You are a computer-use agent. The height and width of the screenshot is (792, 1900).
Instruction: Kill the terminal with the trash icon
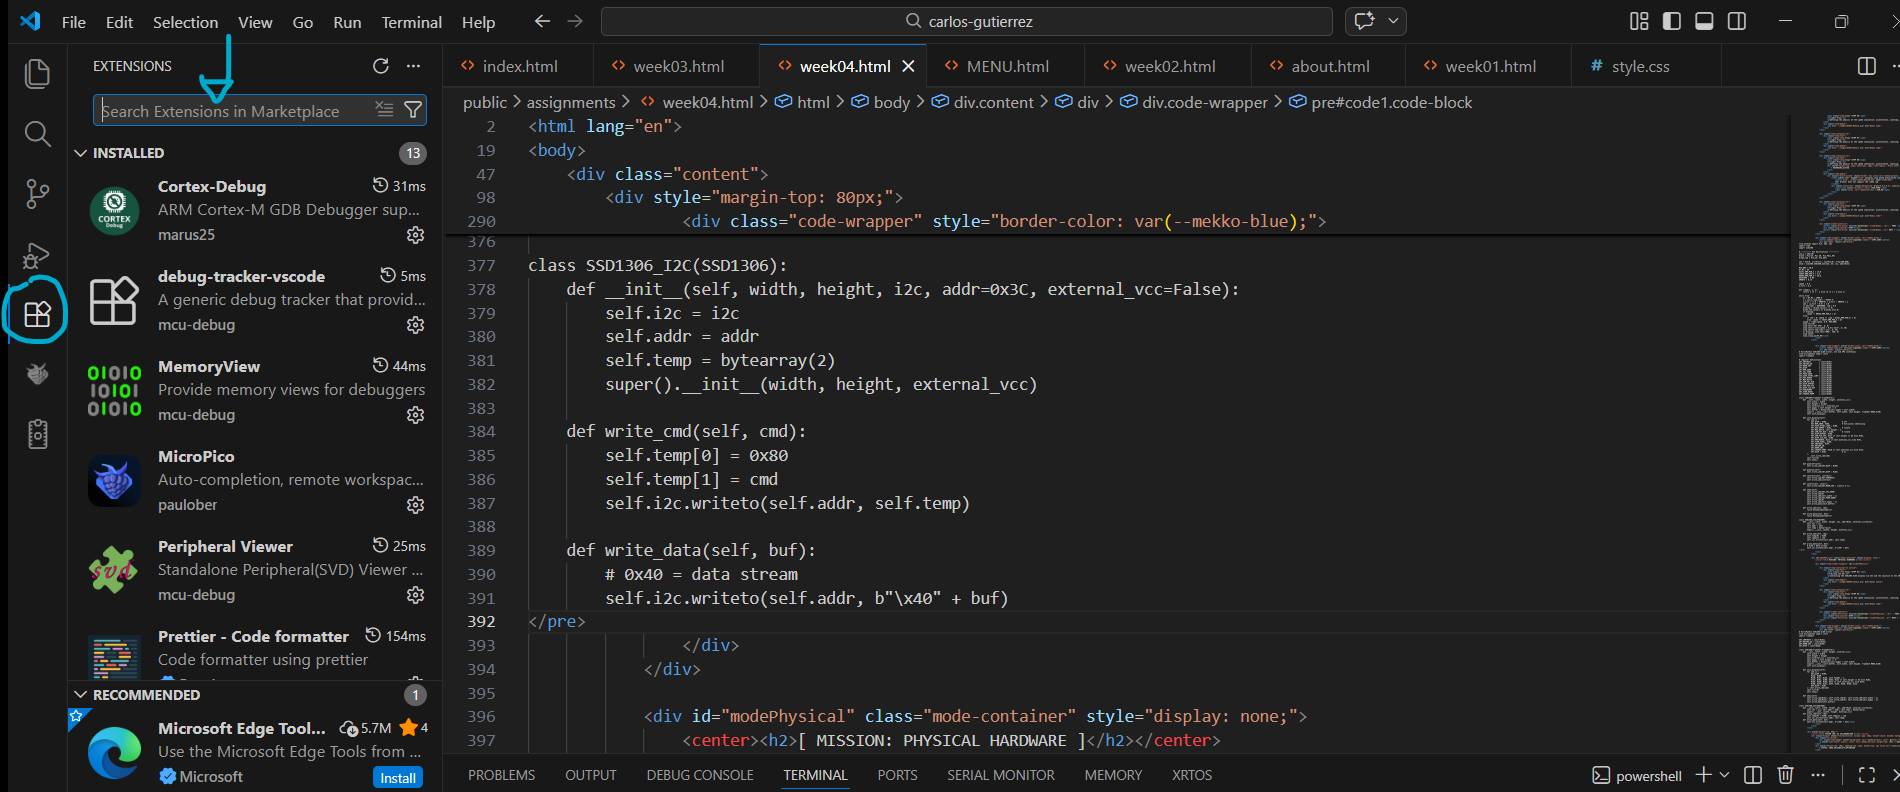[x=1785, y=775]
